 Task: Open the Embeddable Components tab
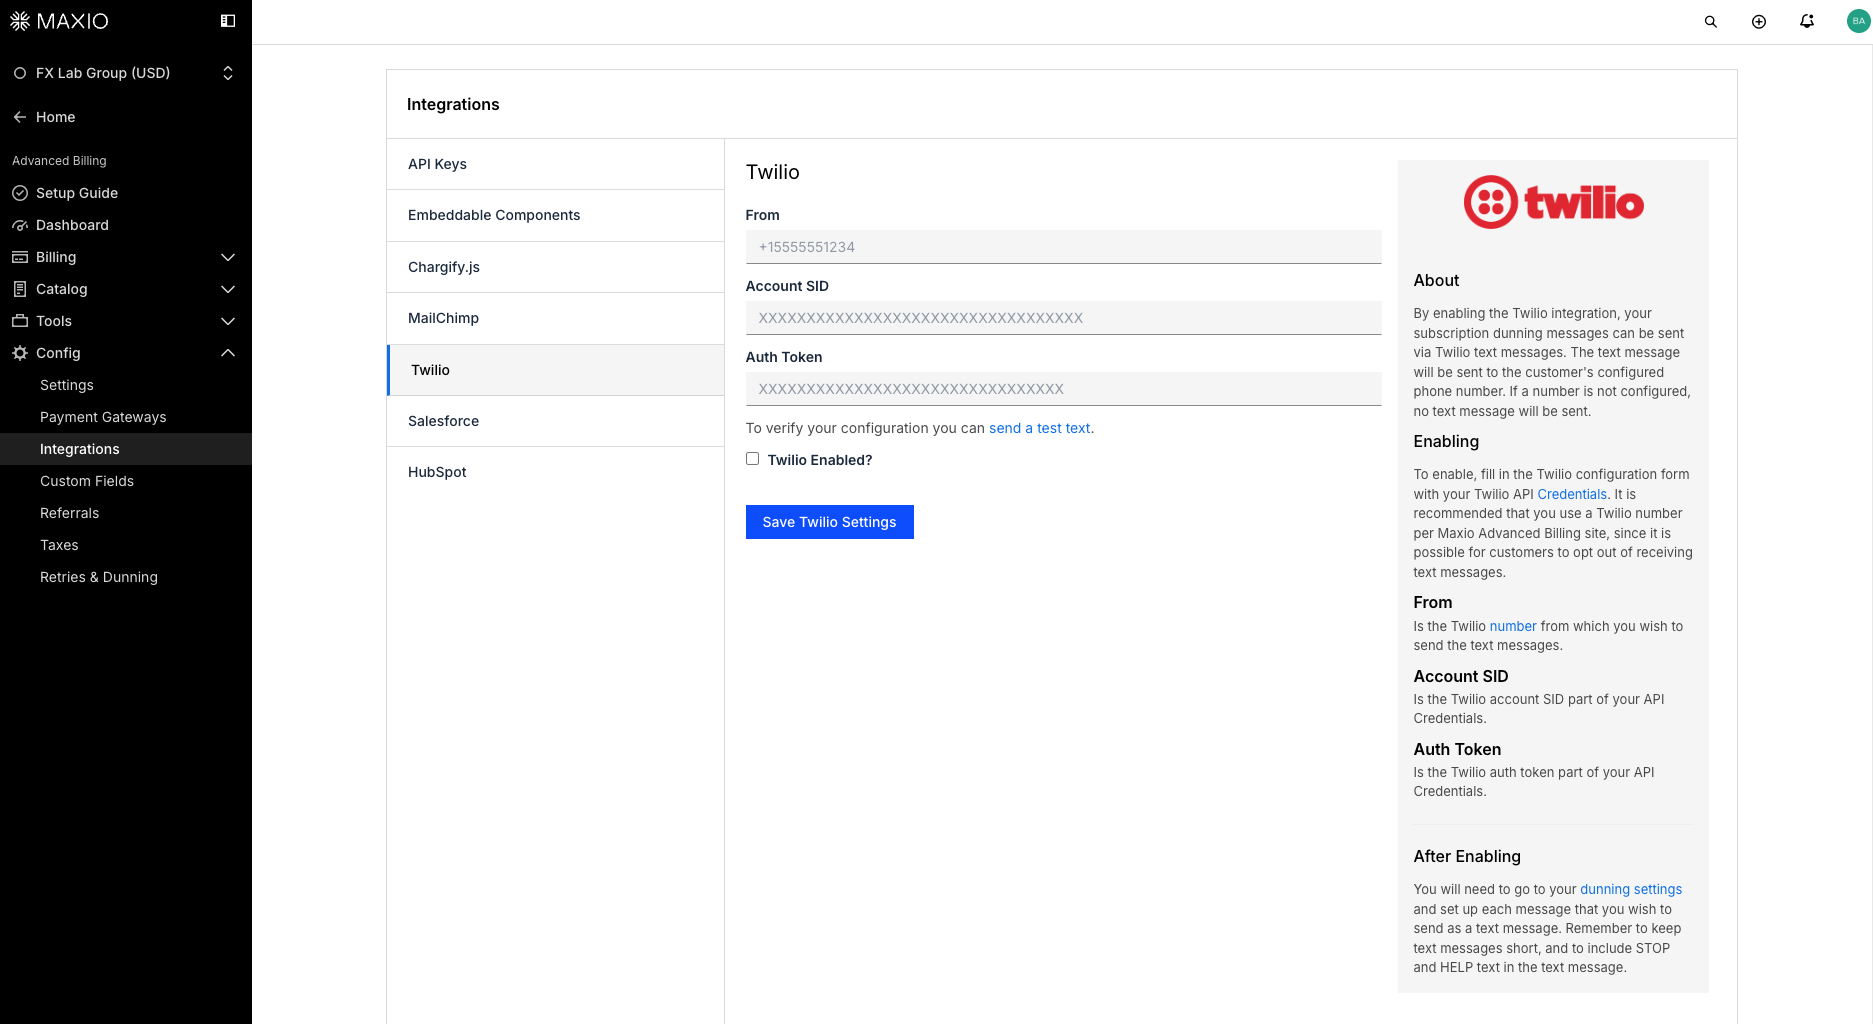tap(556, 215)
